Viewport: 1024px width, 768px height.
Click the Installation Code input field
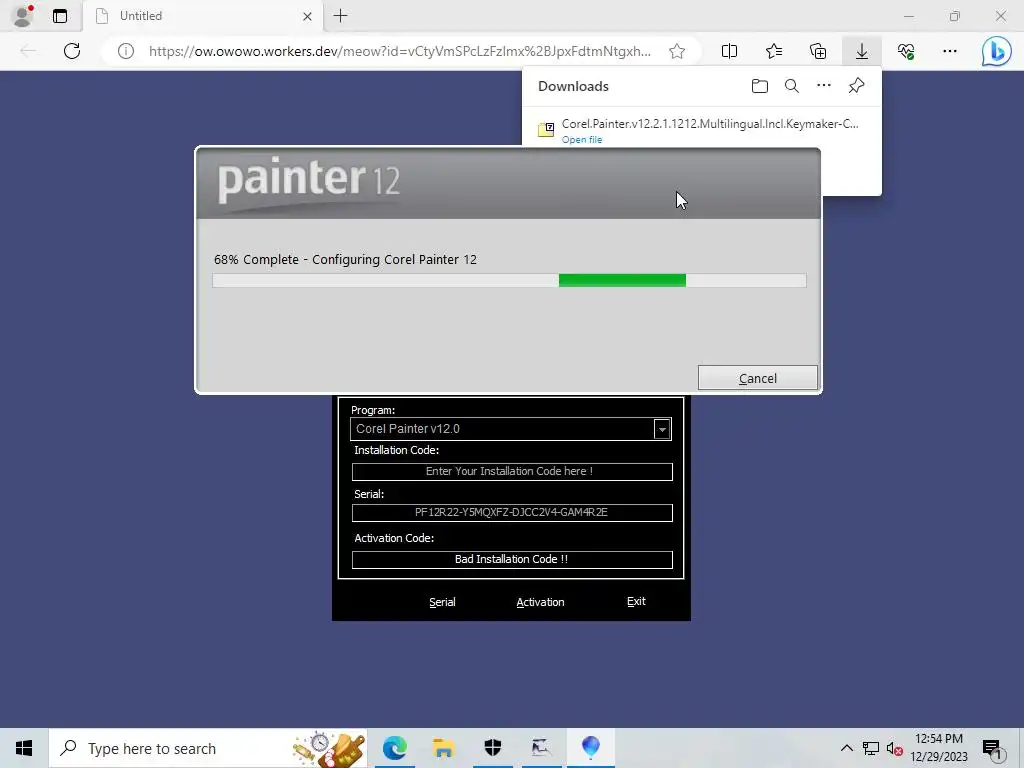pyautogui.click(x=512, y=472)
